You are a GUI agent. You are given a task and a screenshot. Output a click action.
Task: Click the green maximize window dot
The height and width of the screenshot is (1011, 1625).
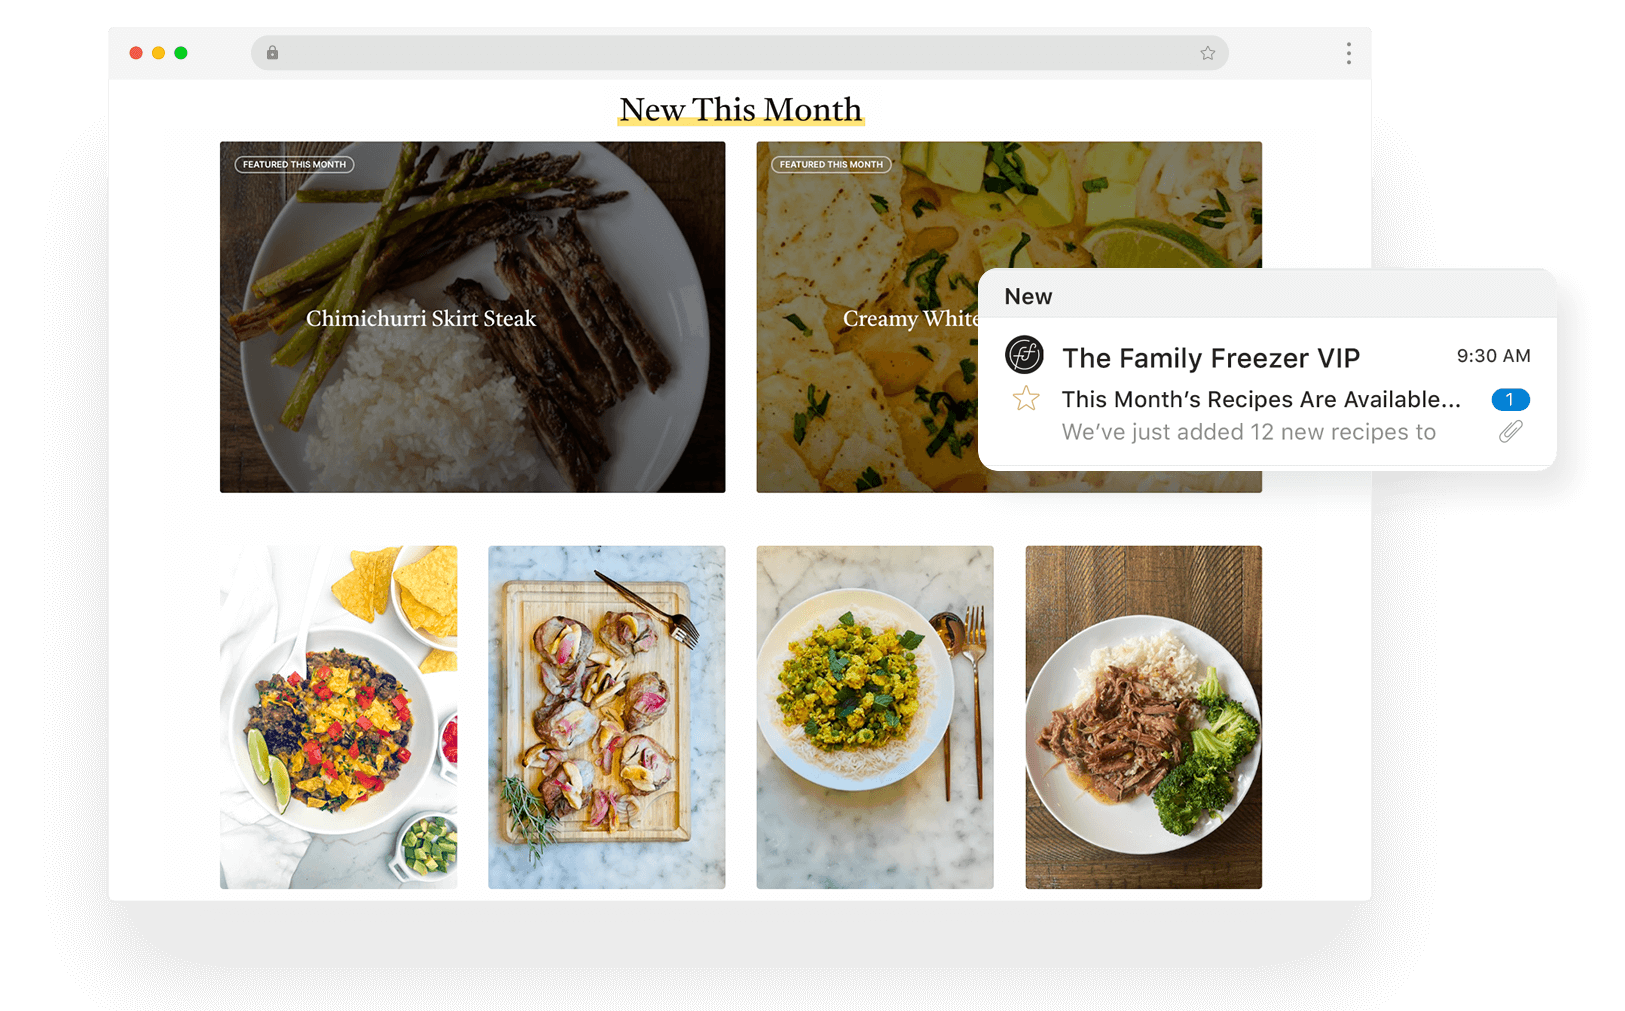point(181,53)
